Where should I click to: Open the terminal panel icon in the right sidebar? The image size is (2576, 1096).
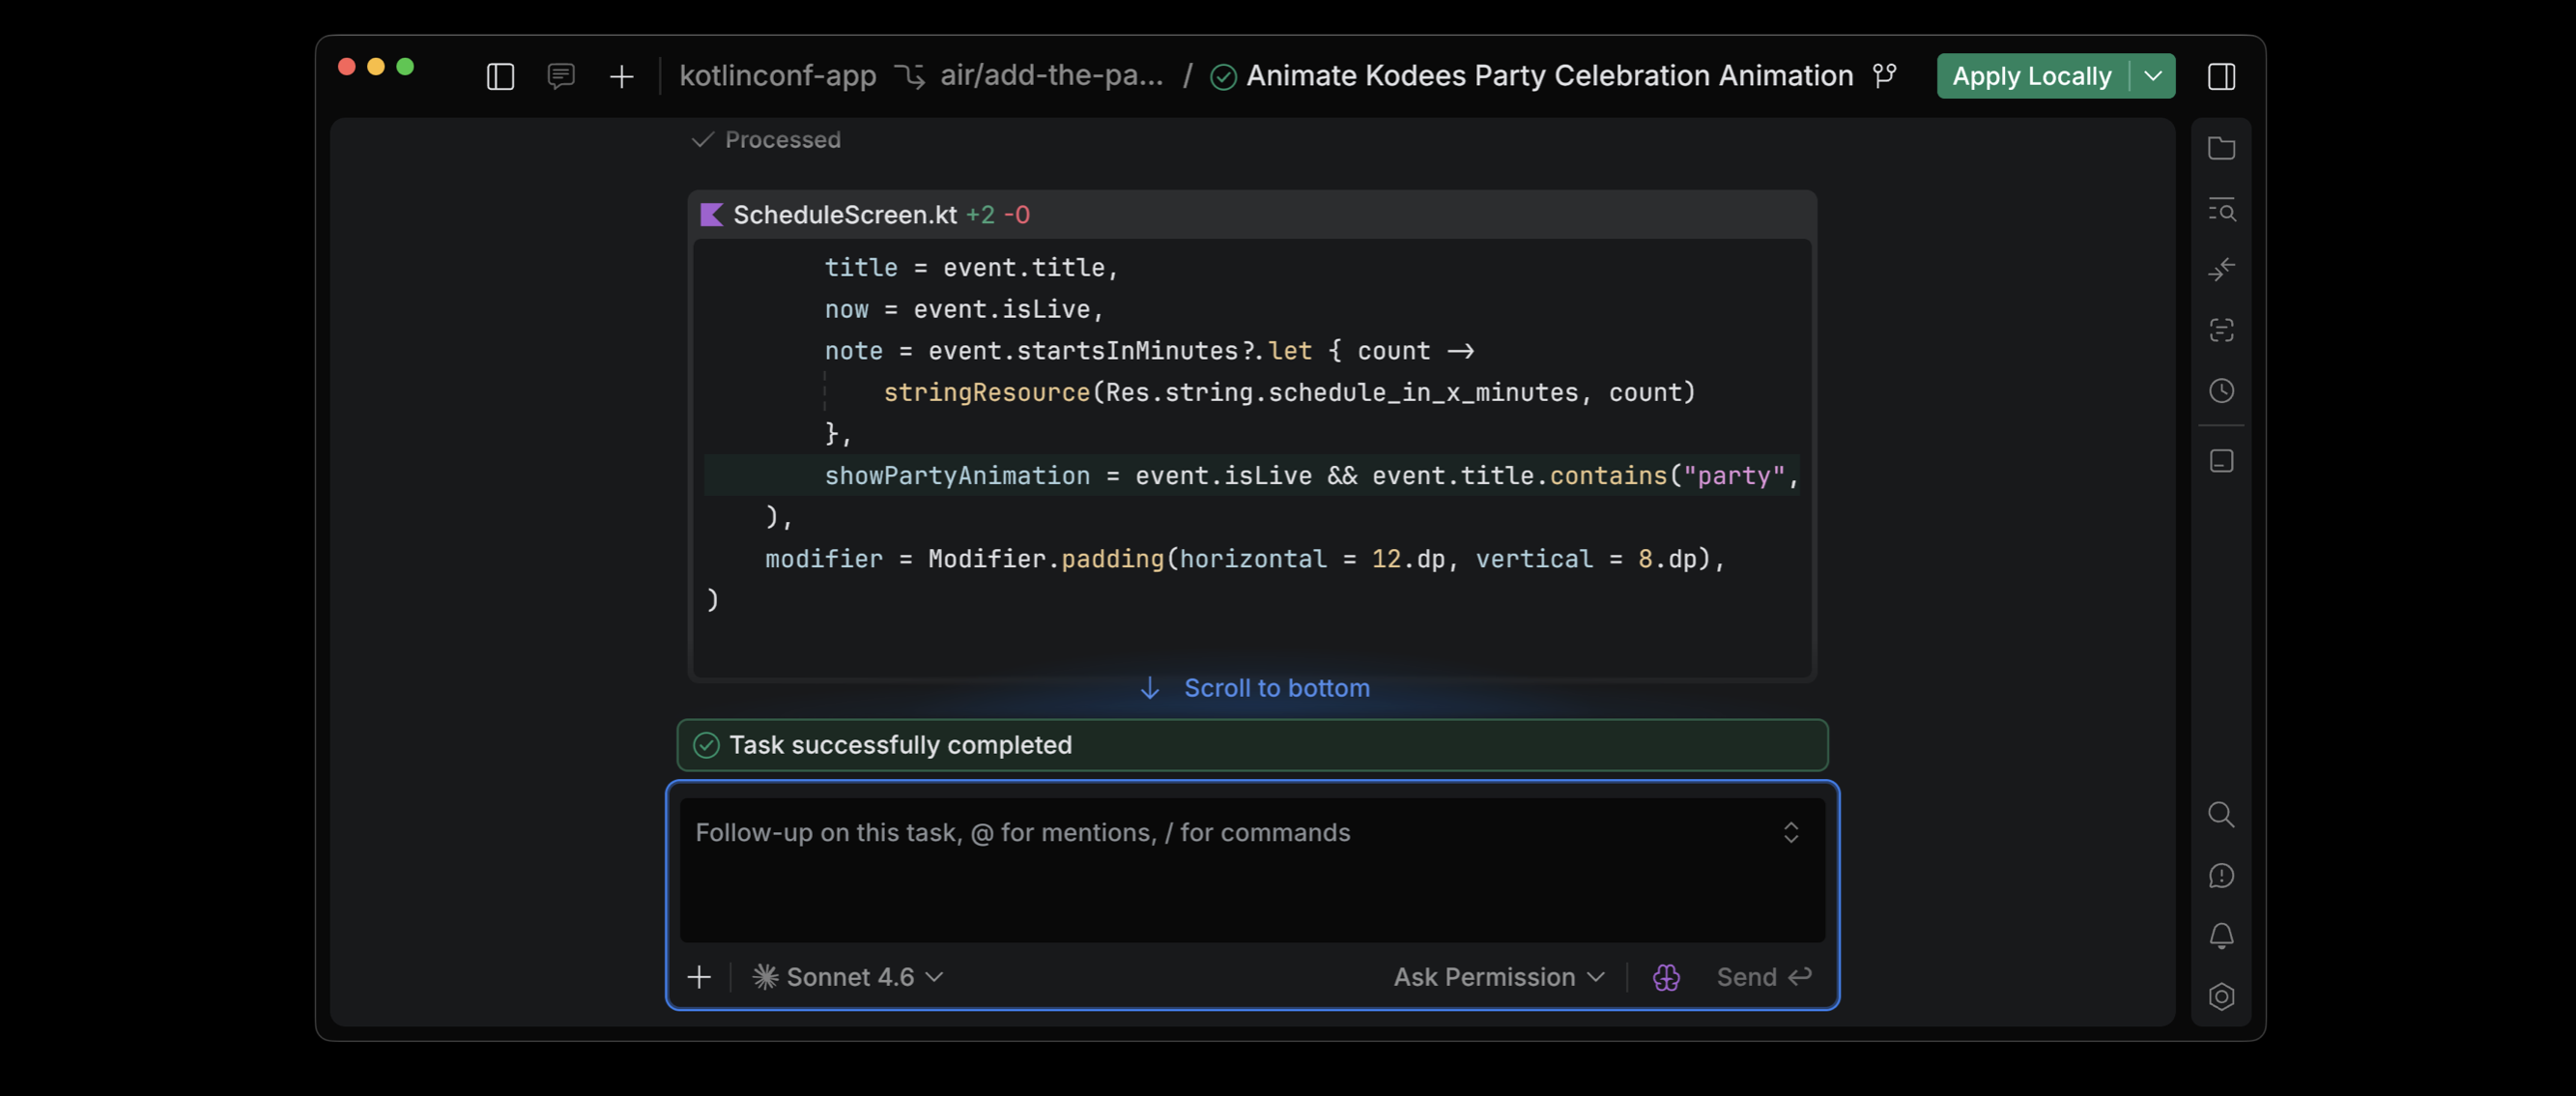[2221, 461]
